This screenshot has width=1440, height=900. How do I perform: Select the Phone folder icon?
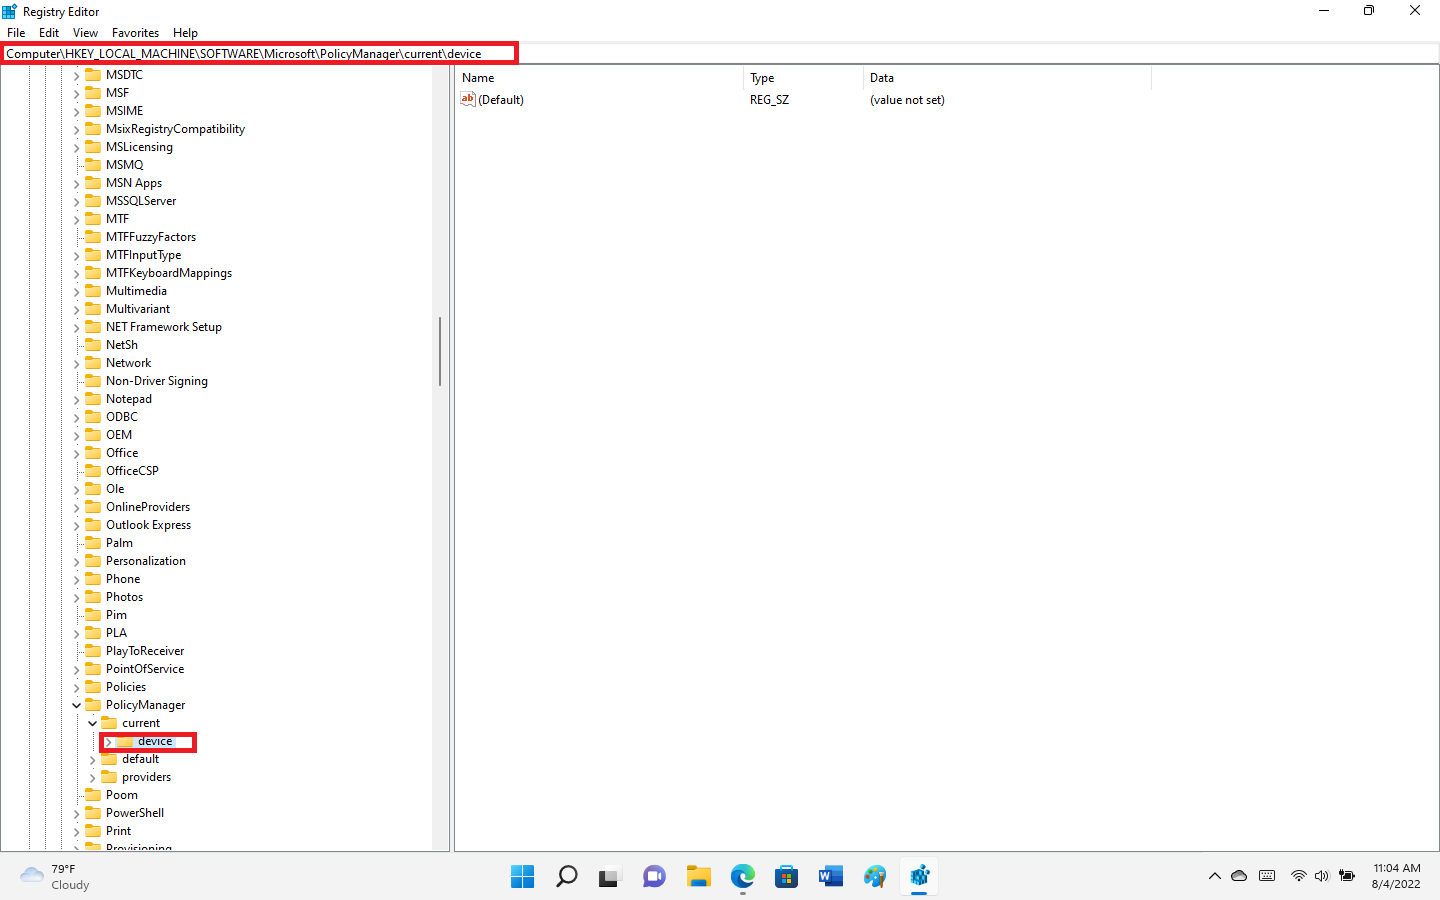[93, 579]
